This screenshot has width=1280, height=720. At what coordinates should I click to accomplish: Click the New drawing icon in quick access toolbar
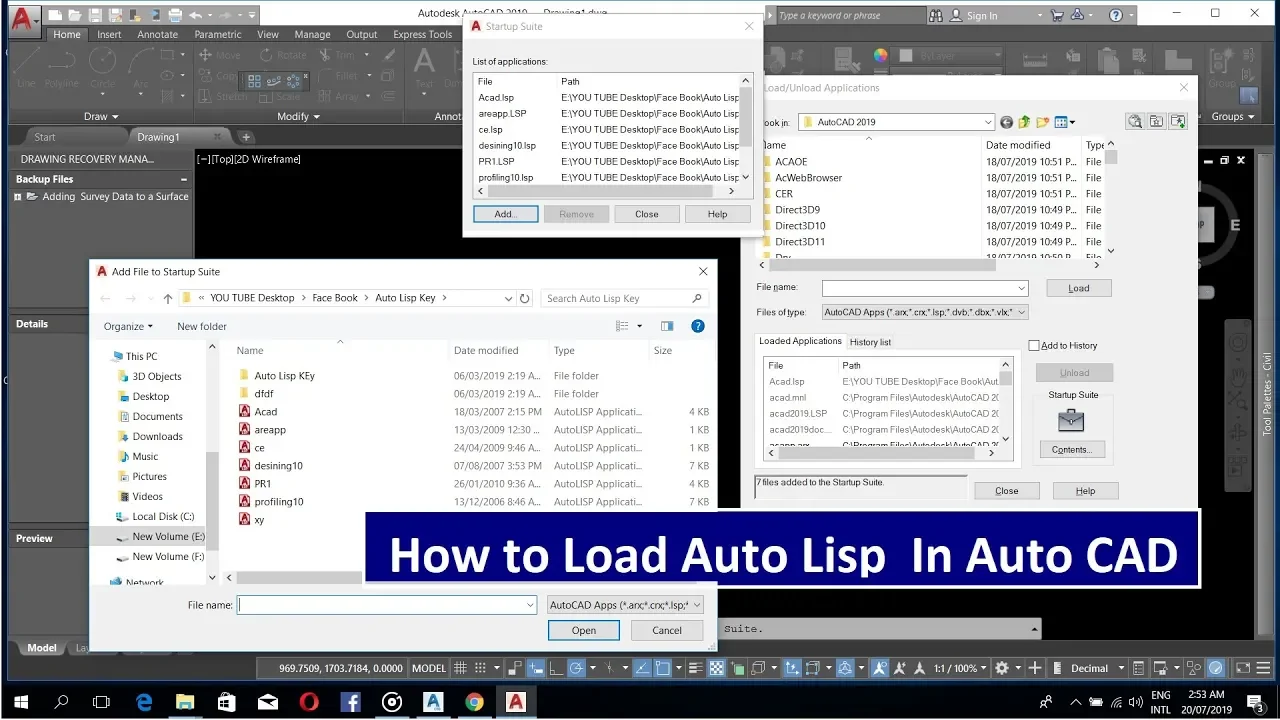pyautogui.click(x=54, y=15)
